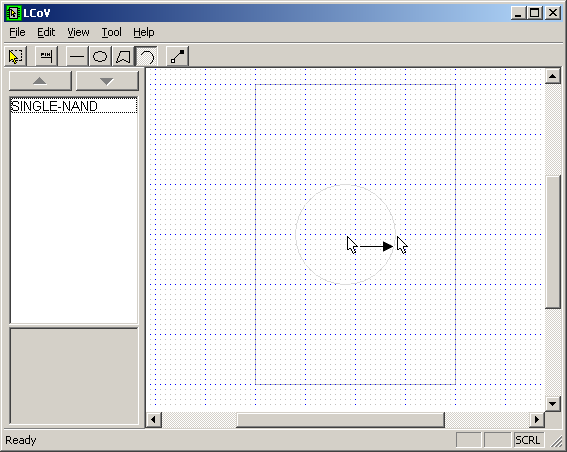Open the Edit menu
The height and width of the screenshot is (452, 567).
(x=46, y=33)
